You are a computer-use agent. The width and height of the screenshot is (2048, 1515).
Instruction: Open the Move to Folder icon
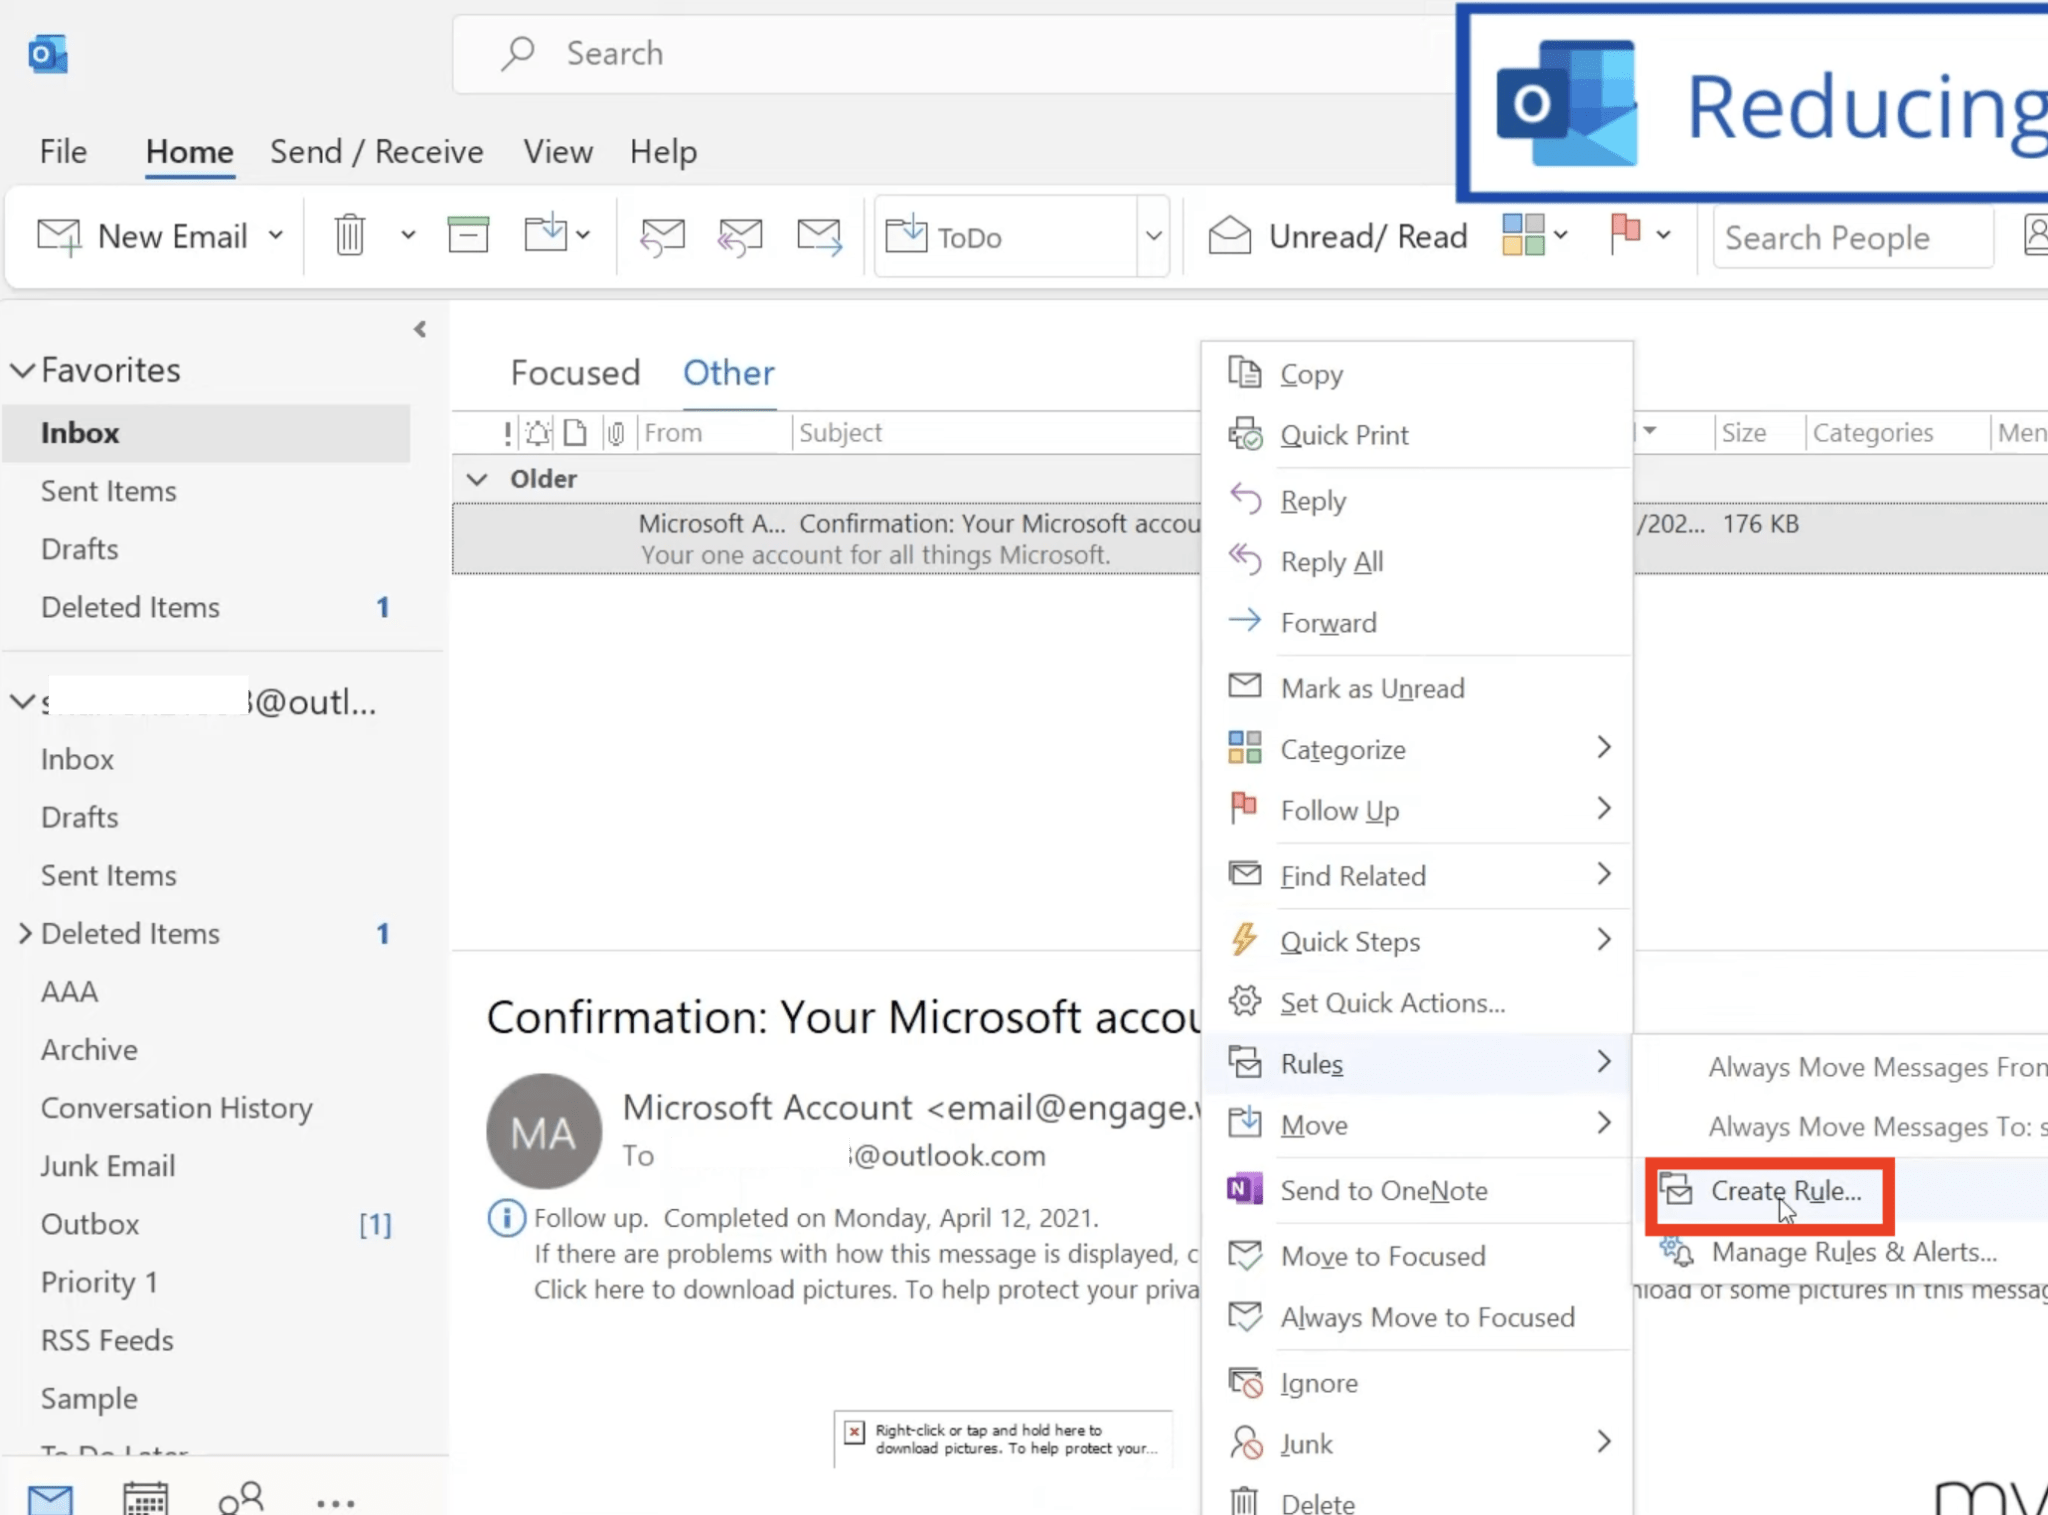tap(548, 233)
